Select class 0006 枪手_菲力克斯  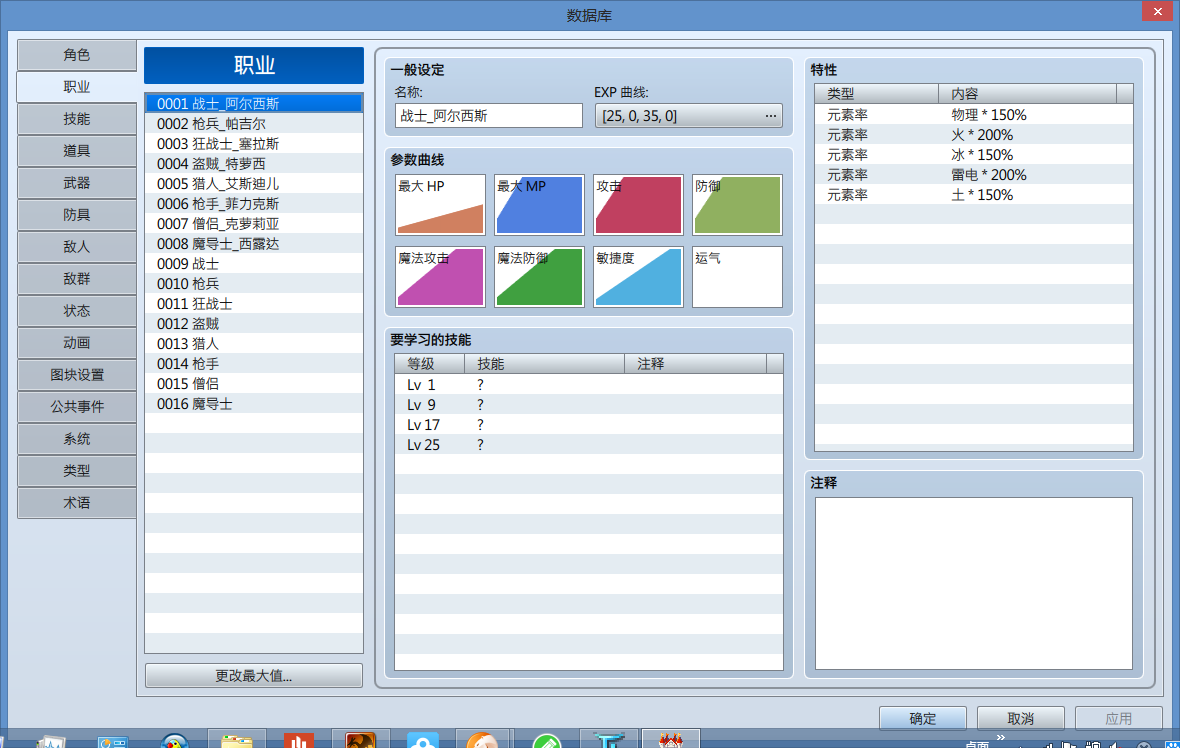coord(254,204)
